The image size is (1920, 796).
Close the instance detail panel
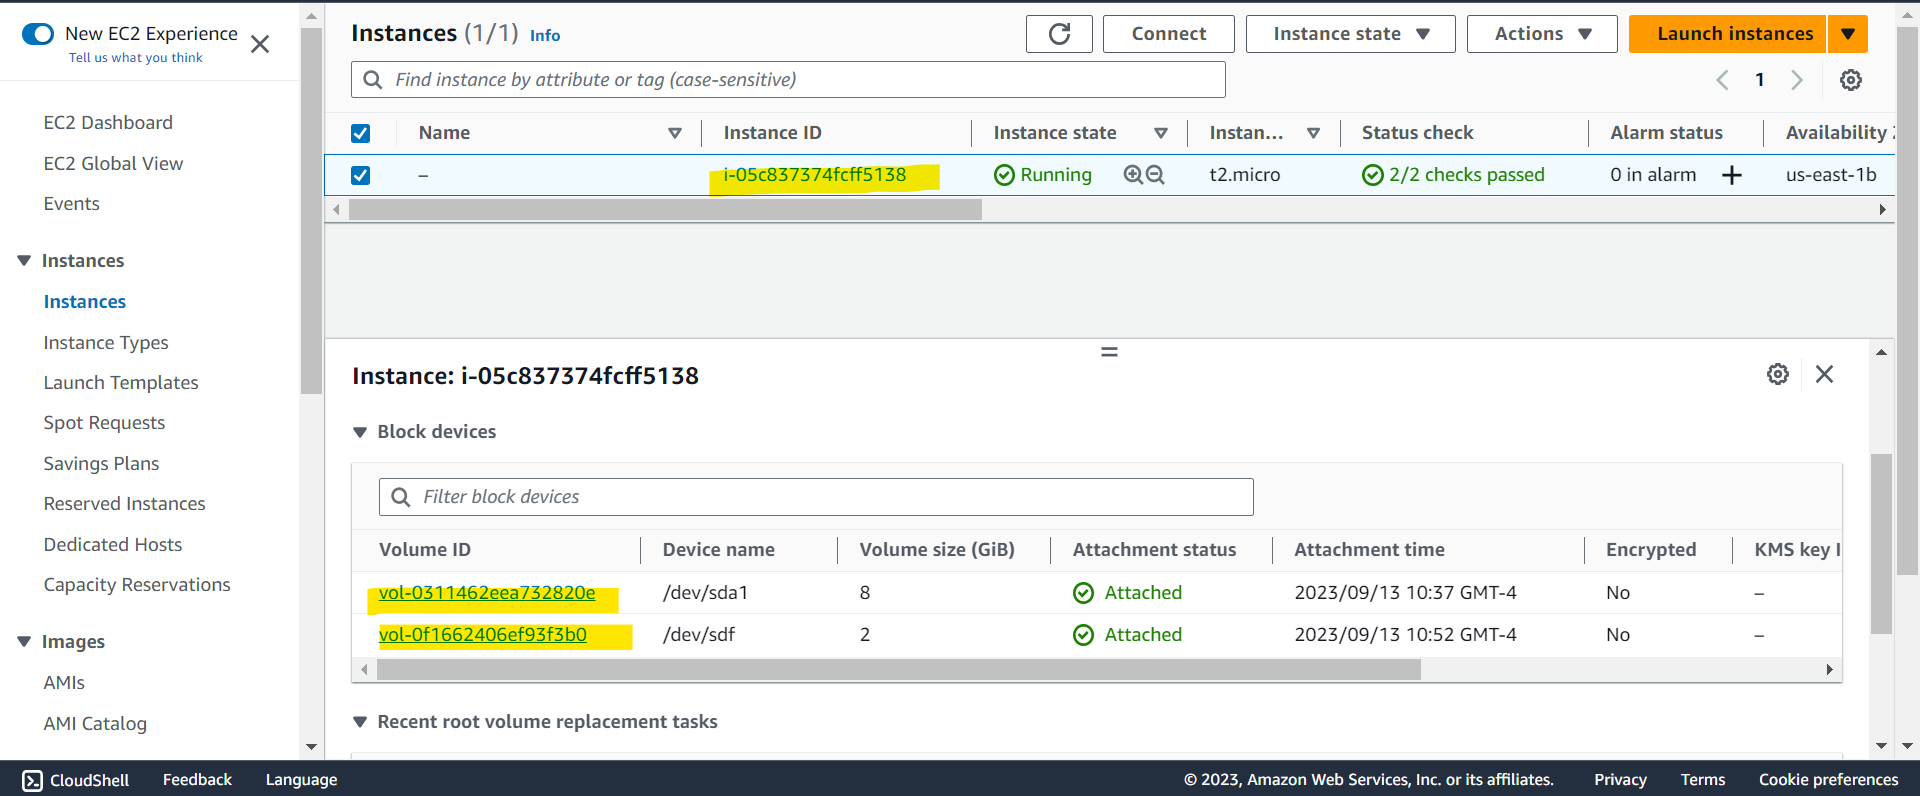[1825, 374]
